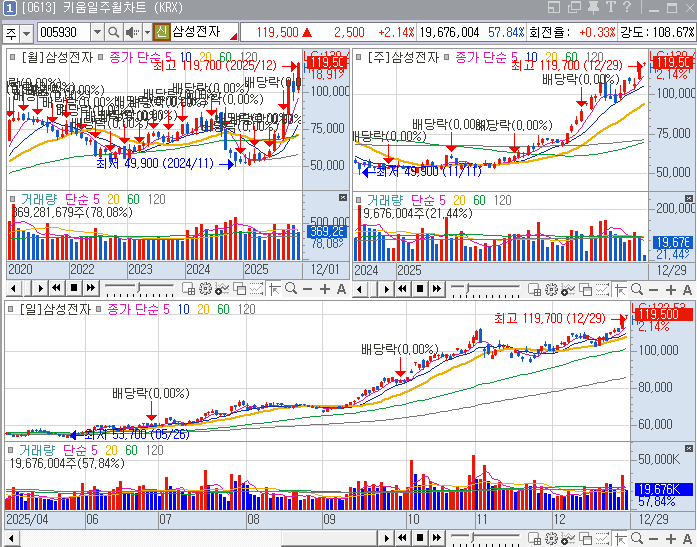
Task: Rewind the monthly chart with double-left arrows
Action: coord(56,289)
